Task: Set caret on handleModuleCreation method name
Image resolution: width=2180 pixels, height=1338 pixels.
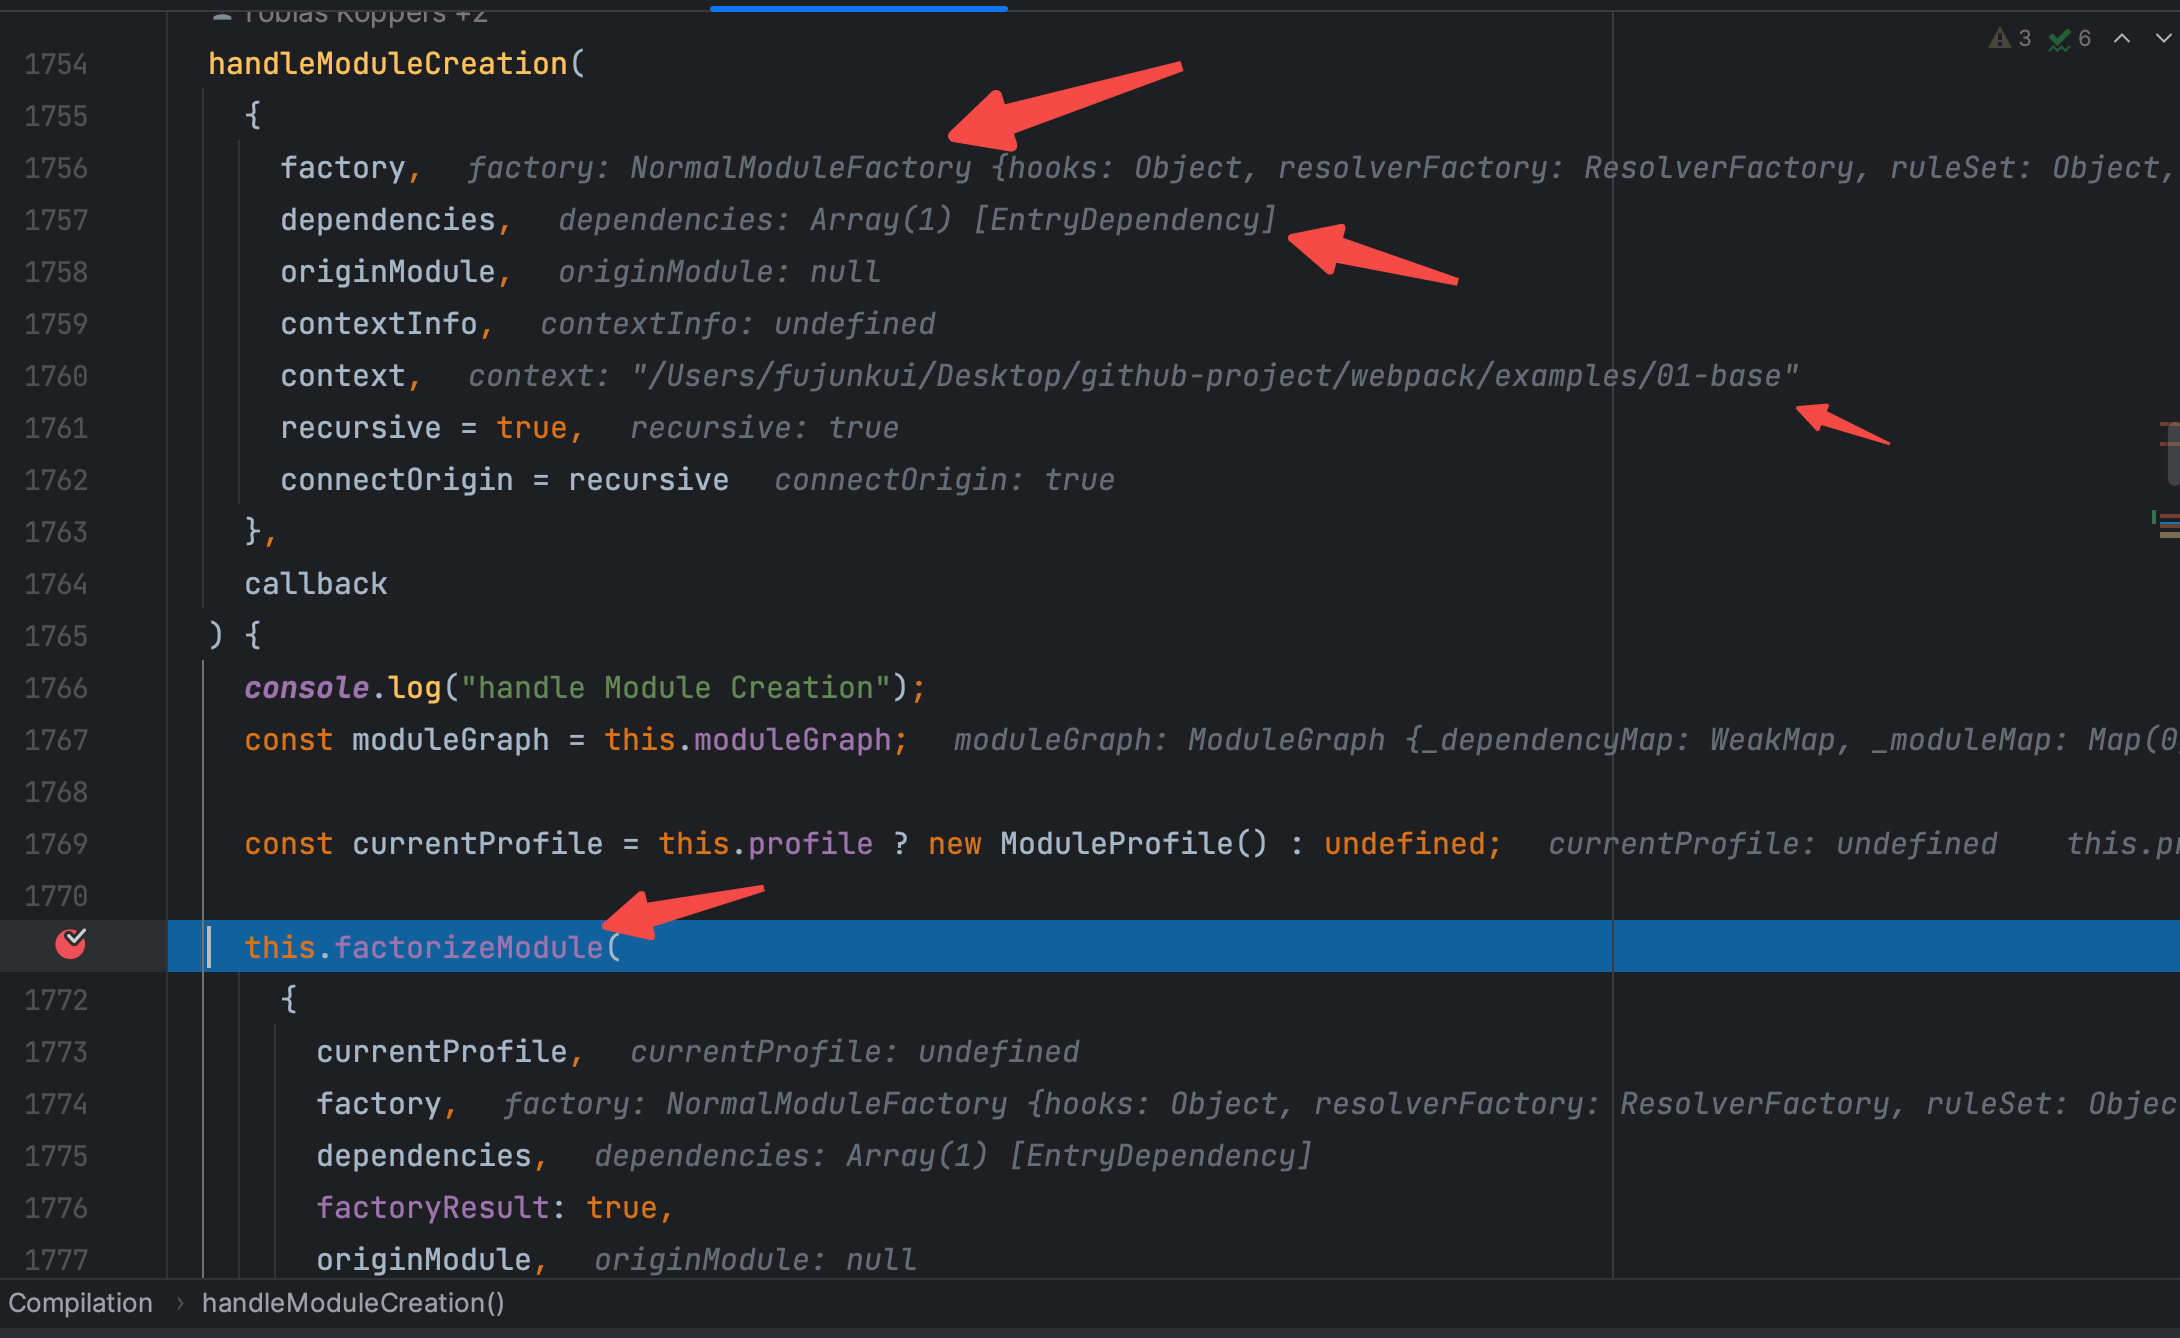Action: [388, 64]
